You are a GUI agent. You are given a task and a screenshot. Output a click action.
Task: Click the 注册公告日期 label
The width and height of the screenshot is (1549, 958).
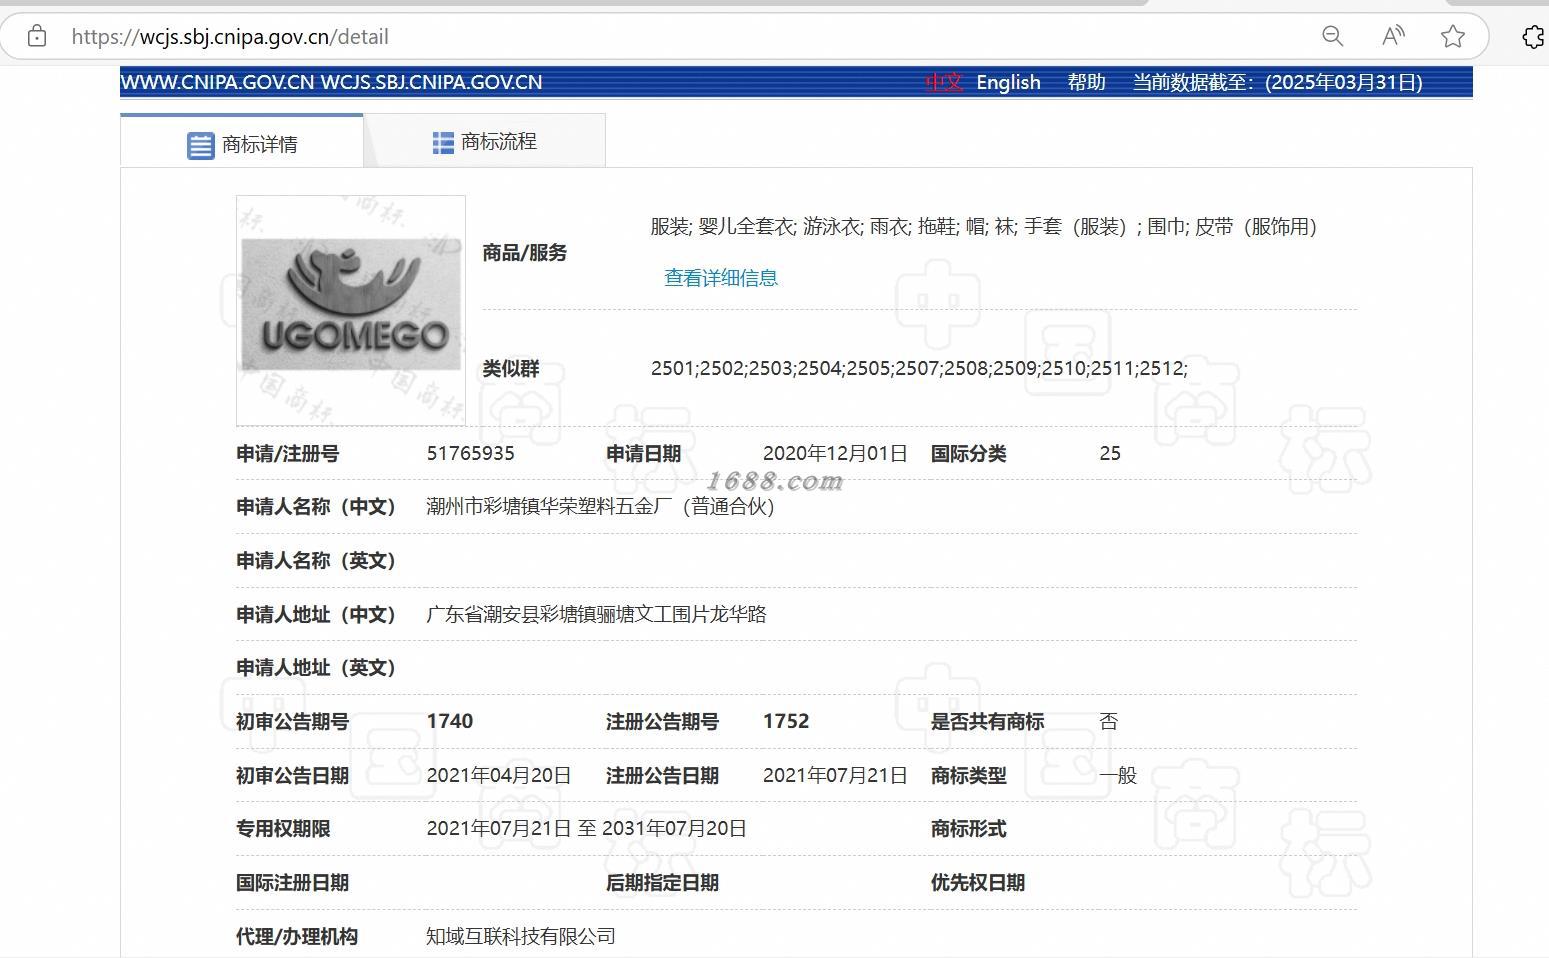pyautogui.click(x=663, y=775)
